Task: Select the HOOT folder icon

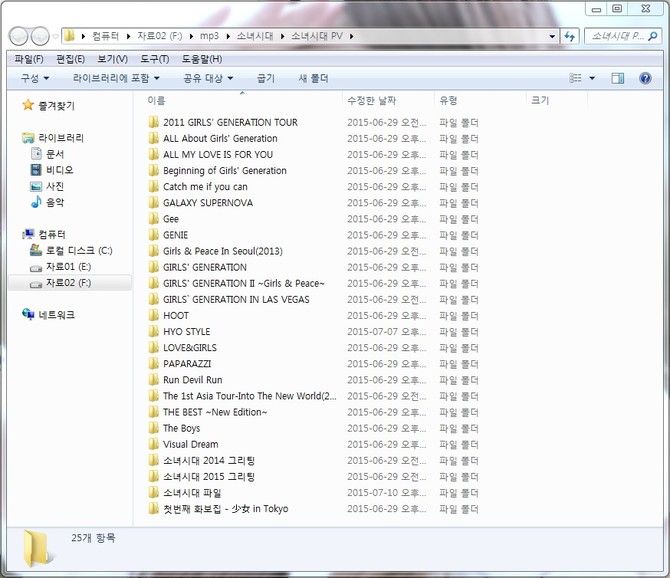Action: (153, 315)
